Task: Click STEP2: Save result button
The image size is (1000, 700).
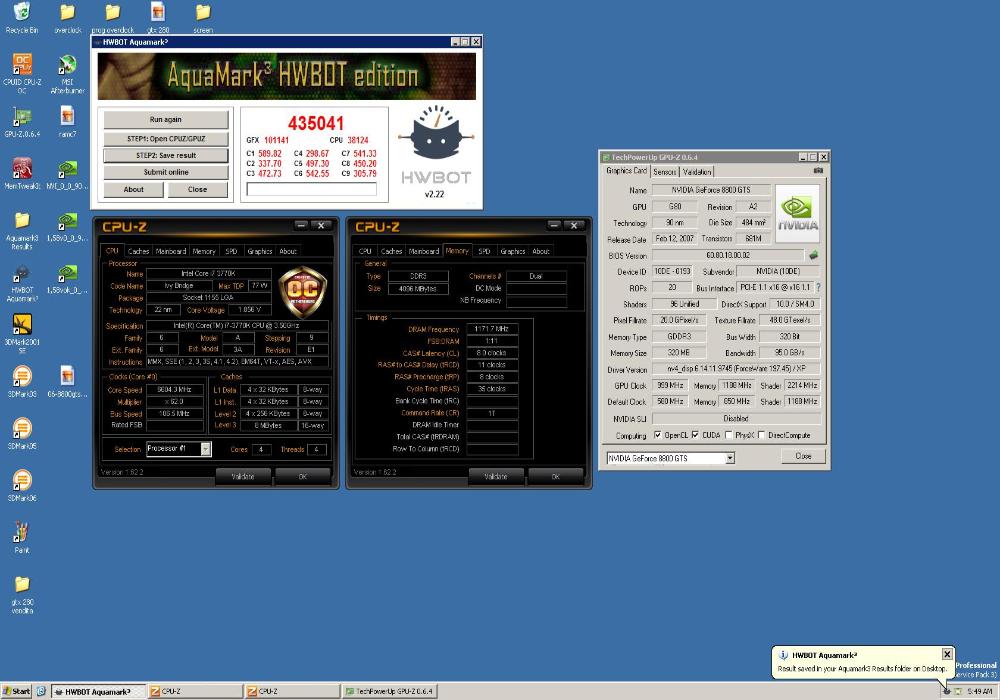Action: click(166, 156)
